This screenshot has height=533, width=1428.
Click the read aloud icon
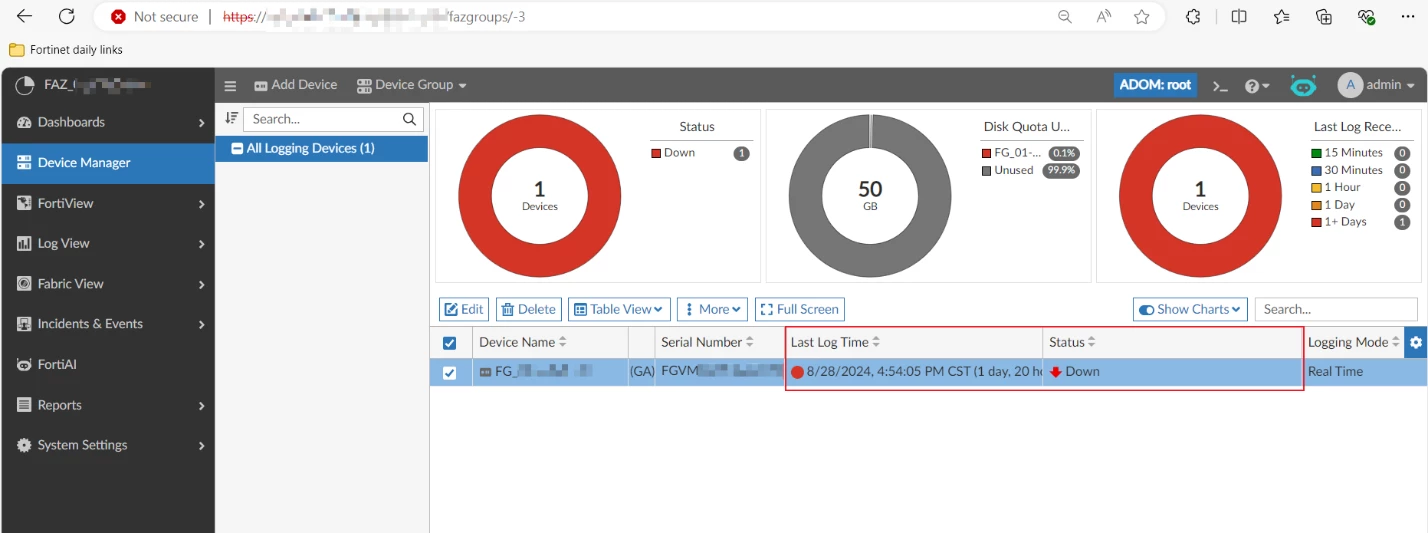[x=1104, y=17]
